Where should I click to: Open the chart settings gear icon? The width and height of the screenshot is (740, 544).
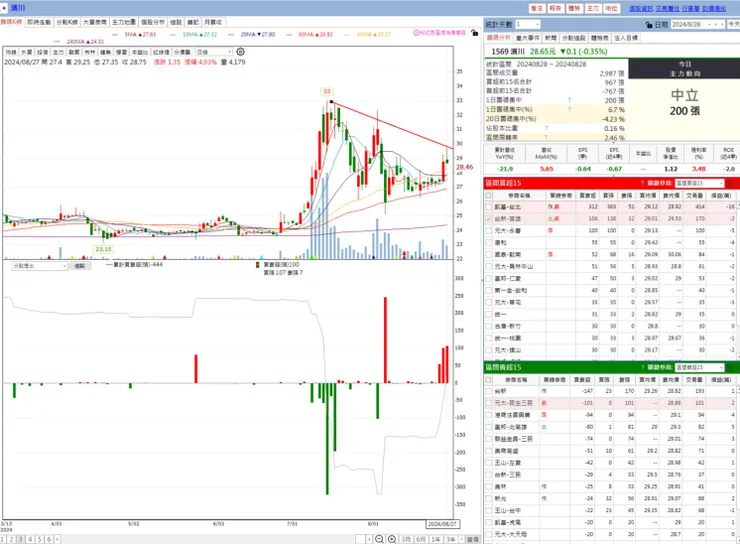(240, 52)
